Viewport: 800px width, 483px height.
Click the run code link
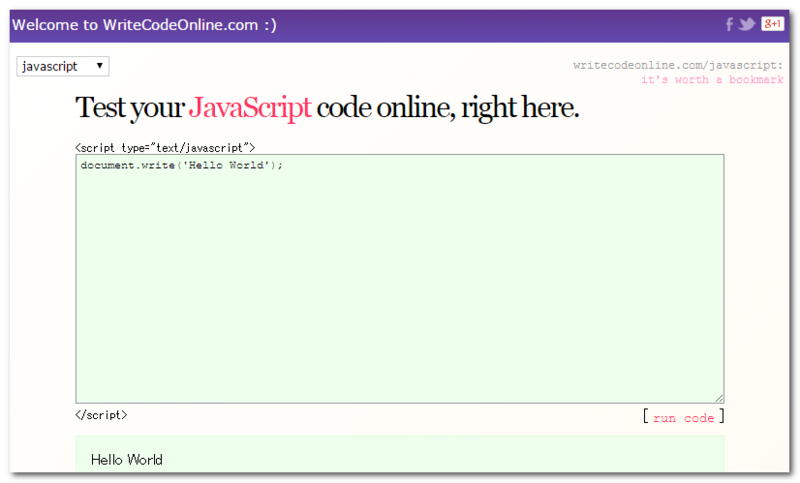(684, 418)
